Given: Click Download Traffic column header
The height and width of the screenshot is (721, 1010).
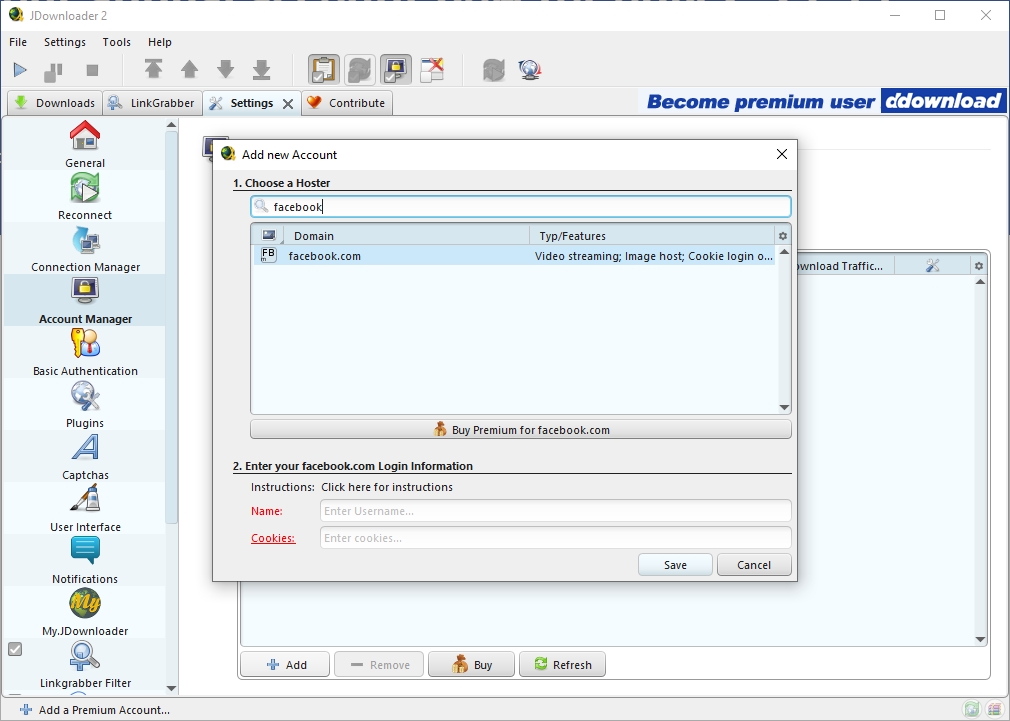Looking at the screenshot, I should point(845,266).
